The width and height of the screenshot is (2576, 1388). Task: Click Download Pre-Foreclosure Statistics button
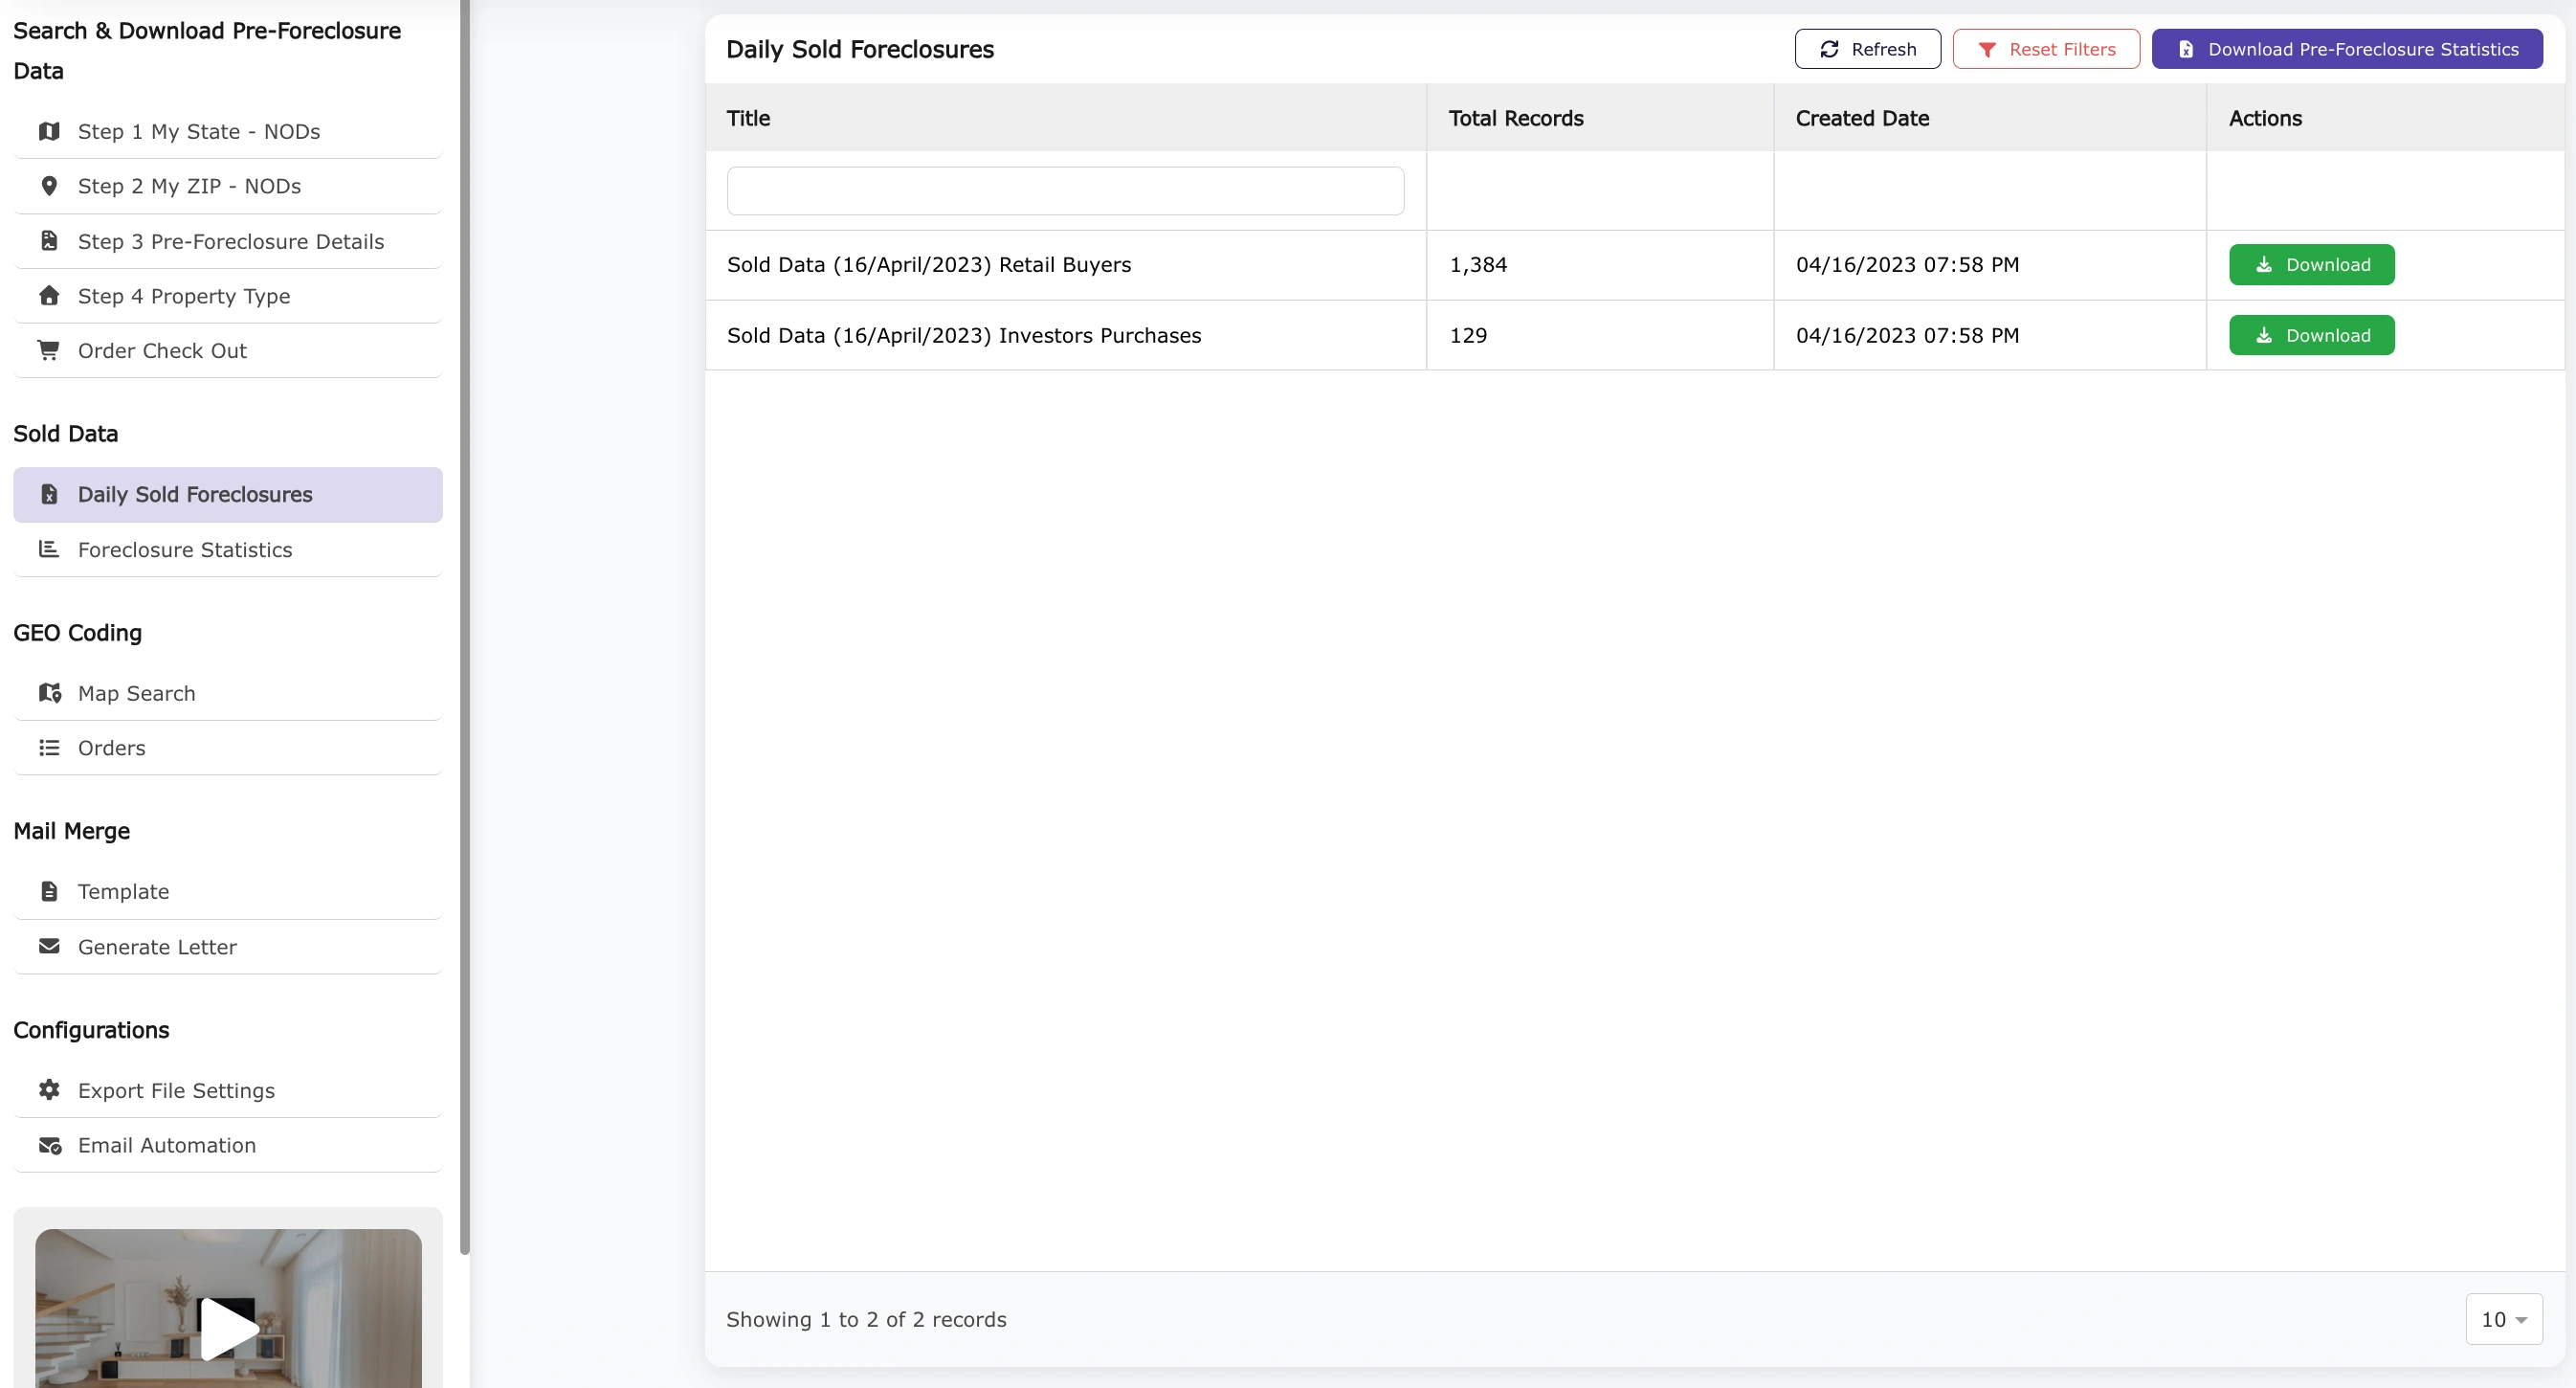pyautogui.click(x=2346, y=49)
